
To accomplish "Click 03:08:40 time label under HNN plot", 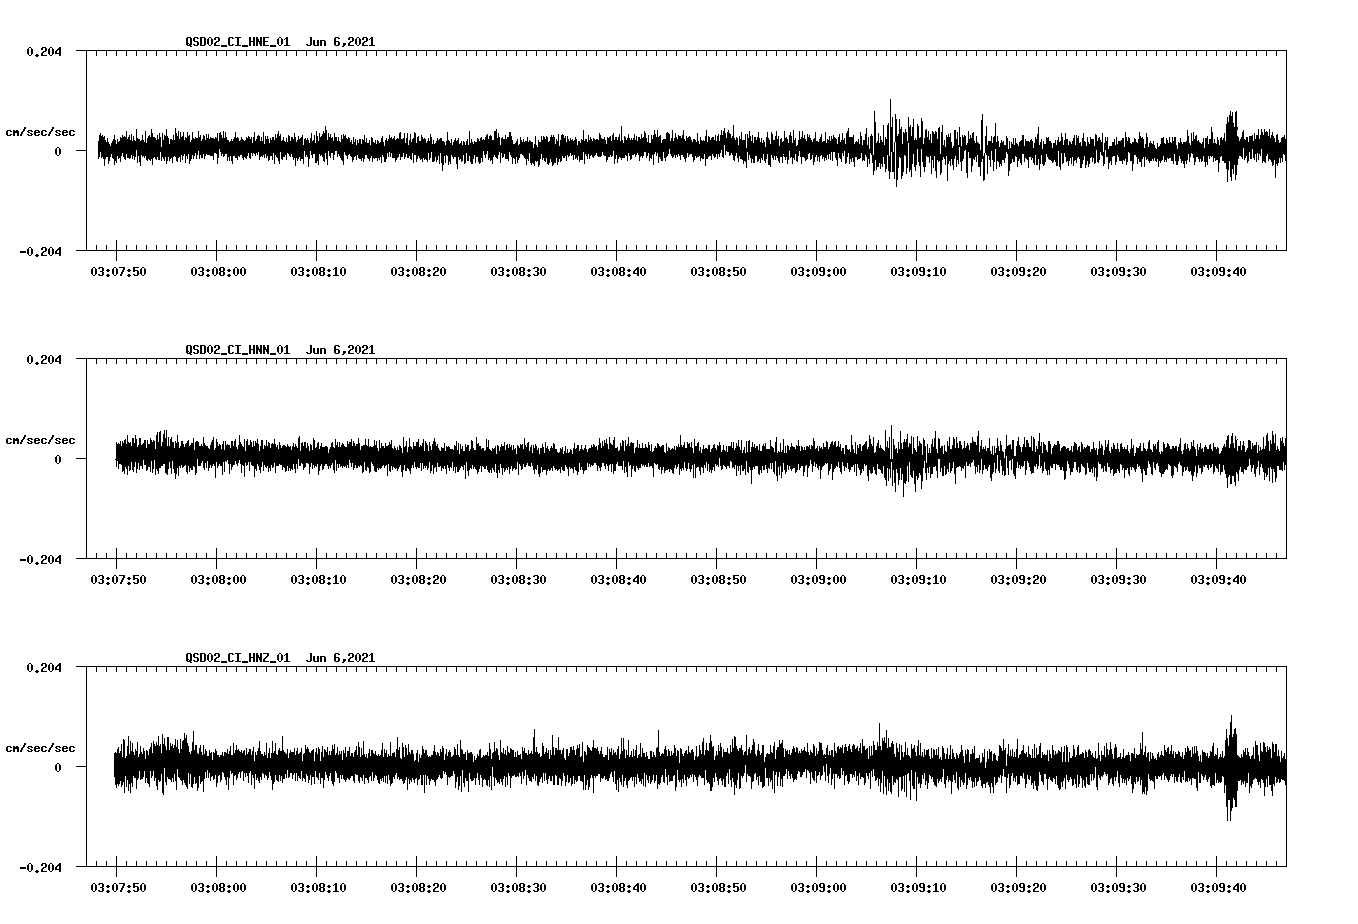I will pos(618,579).
